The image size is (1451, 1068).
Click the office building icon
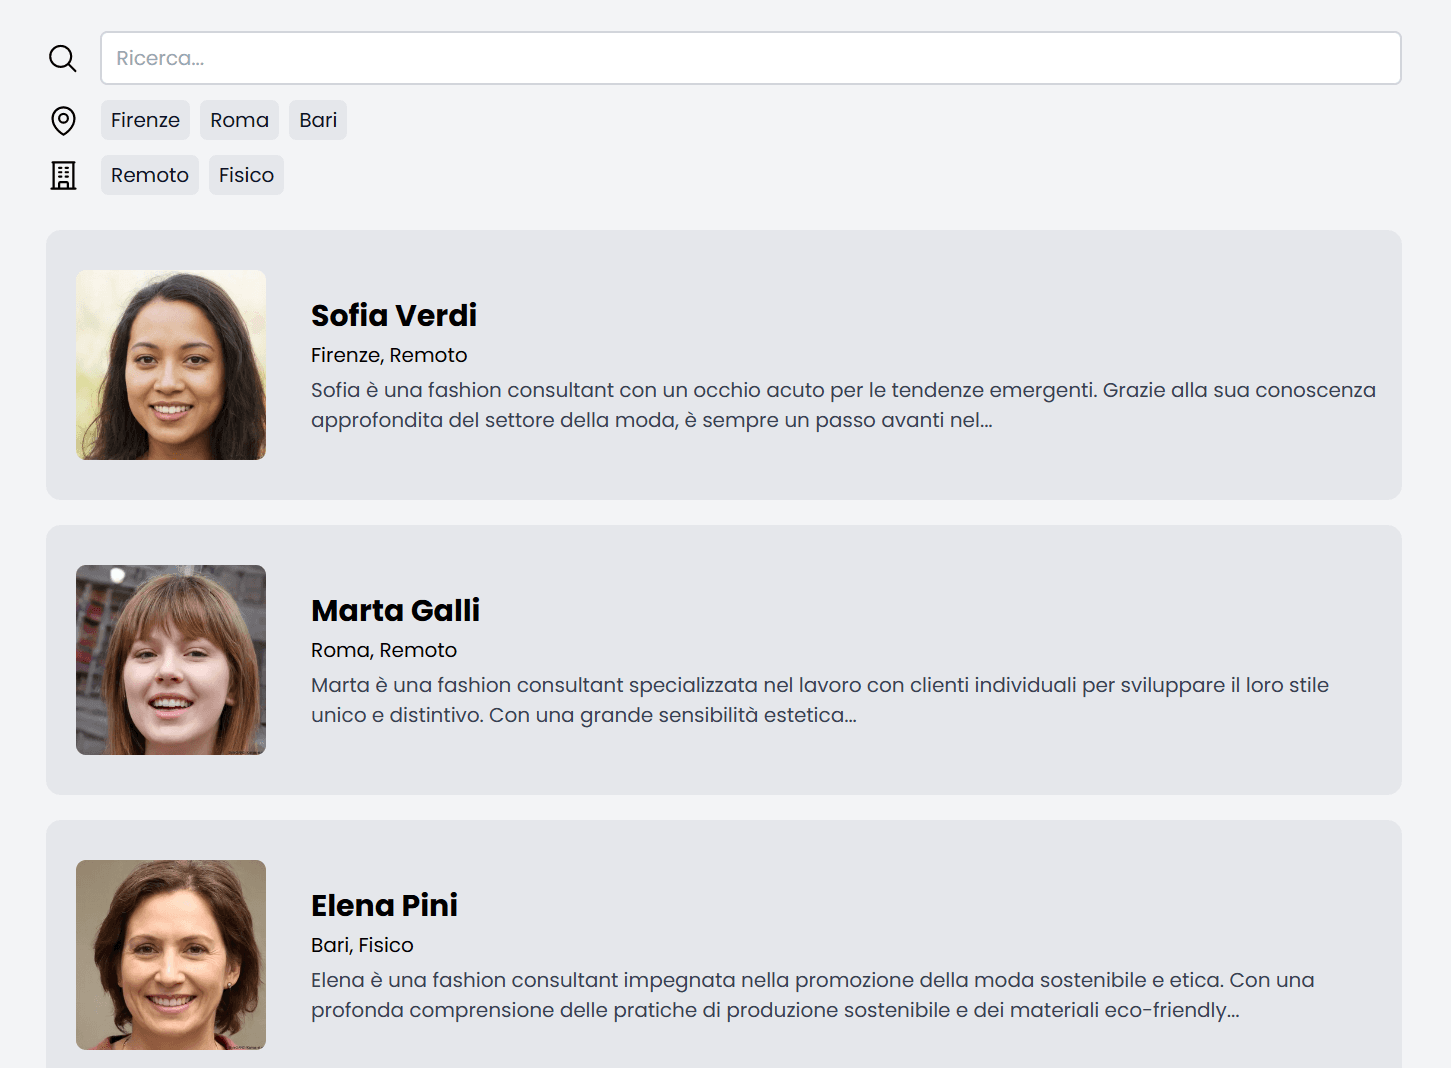click(63, 176)
